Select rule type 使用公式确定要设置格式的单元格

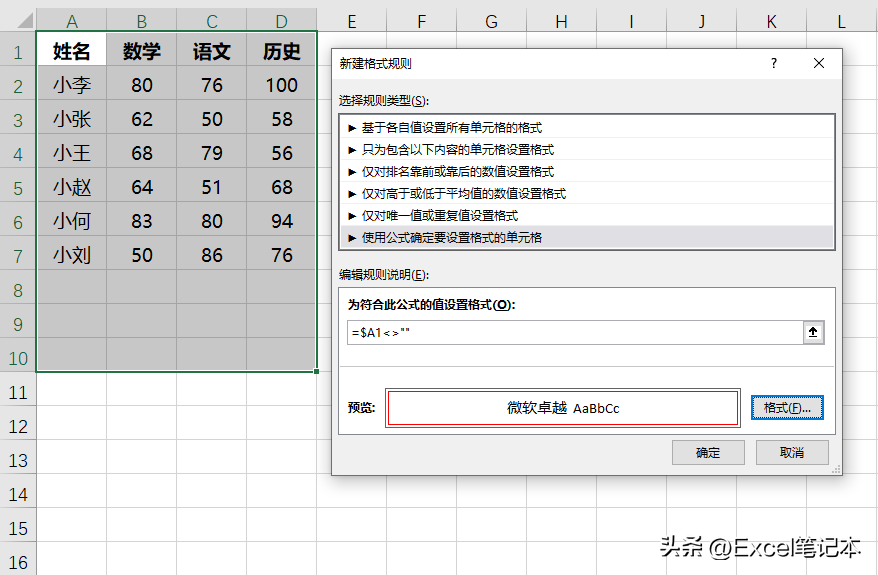coord(587,237)
